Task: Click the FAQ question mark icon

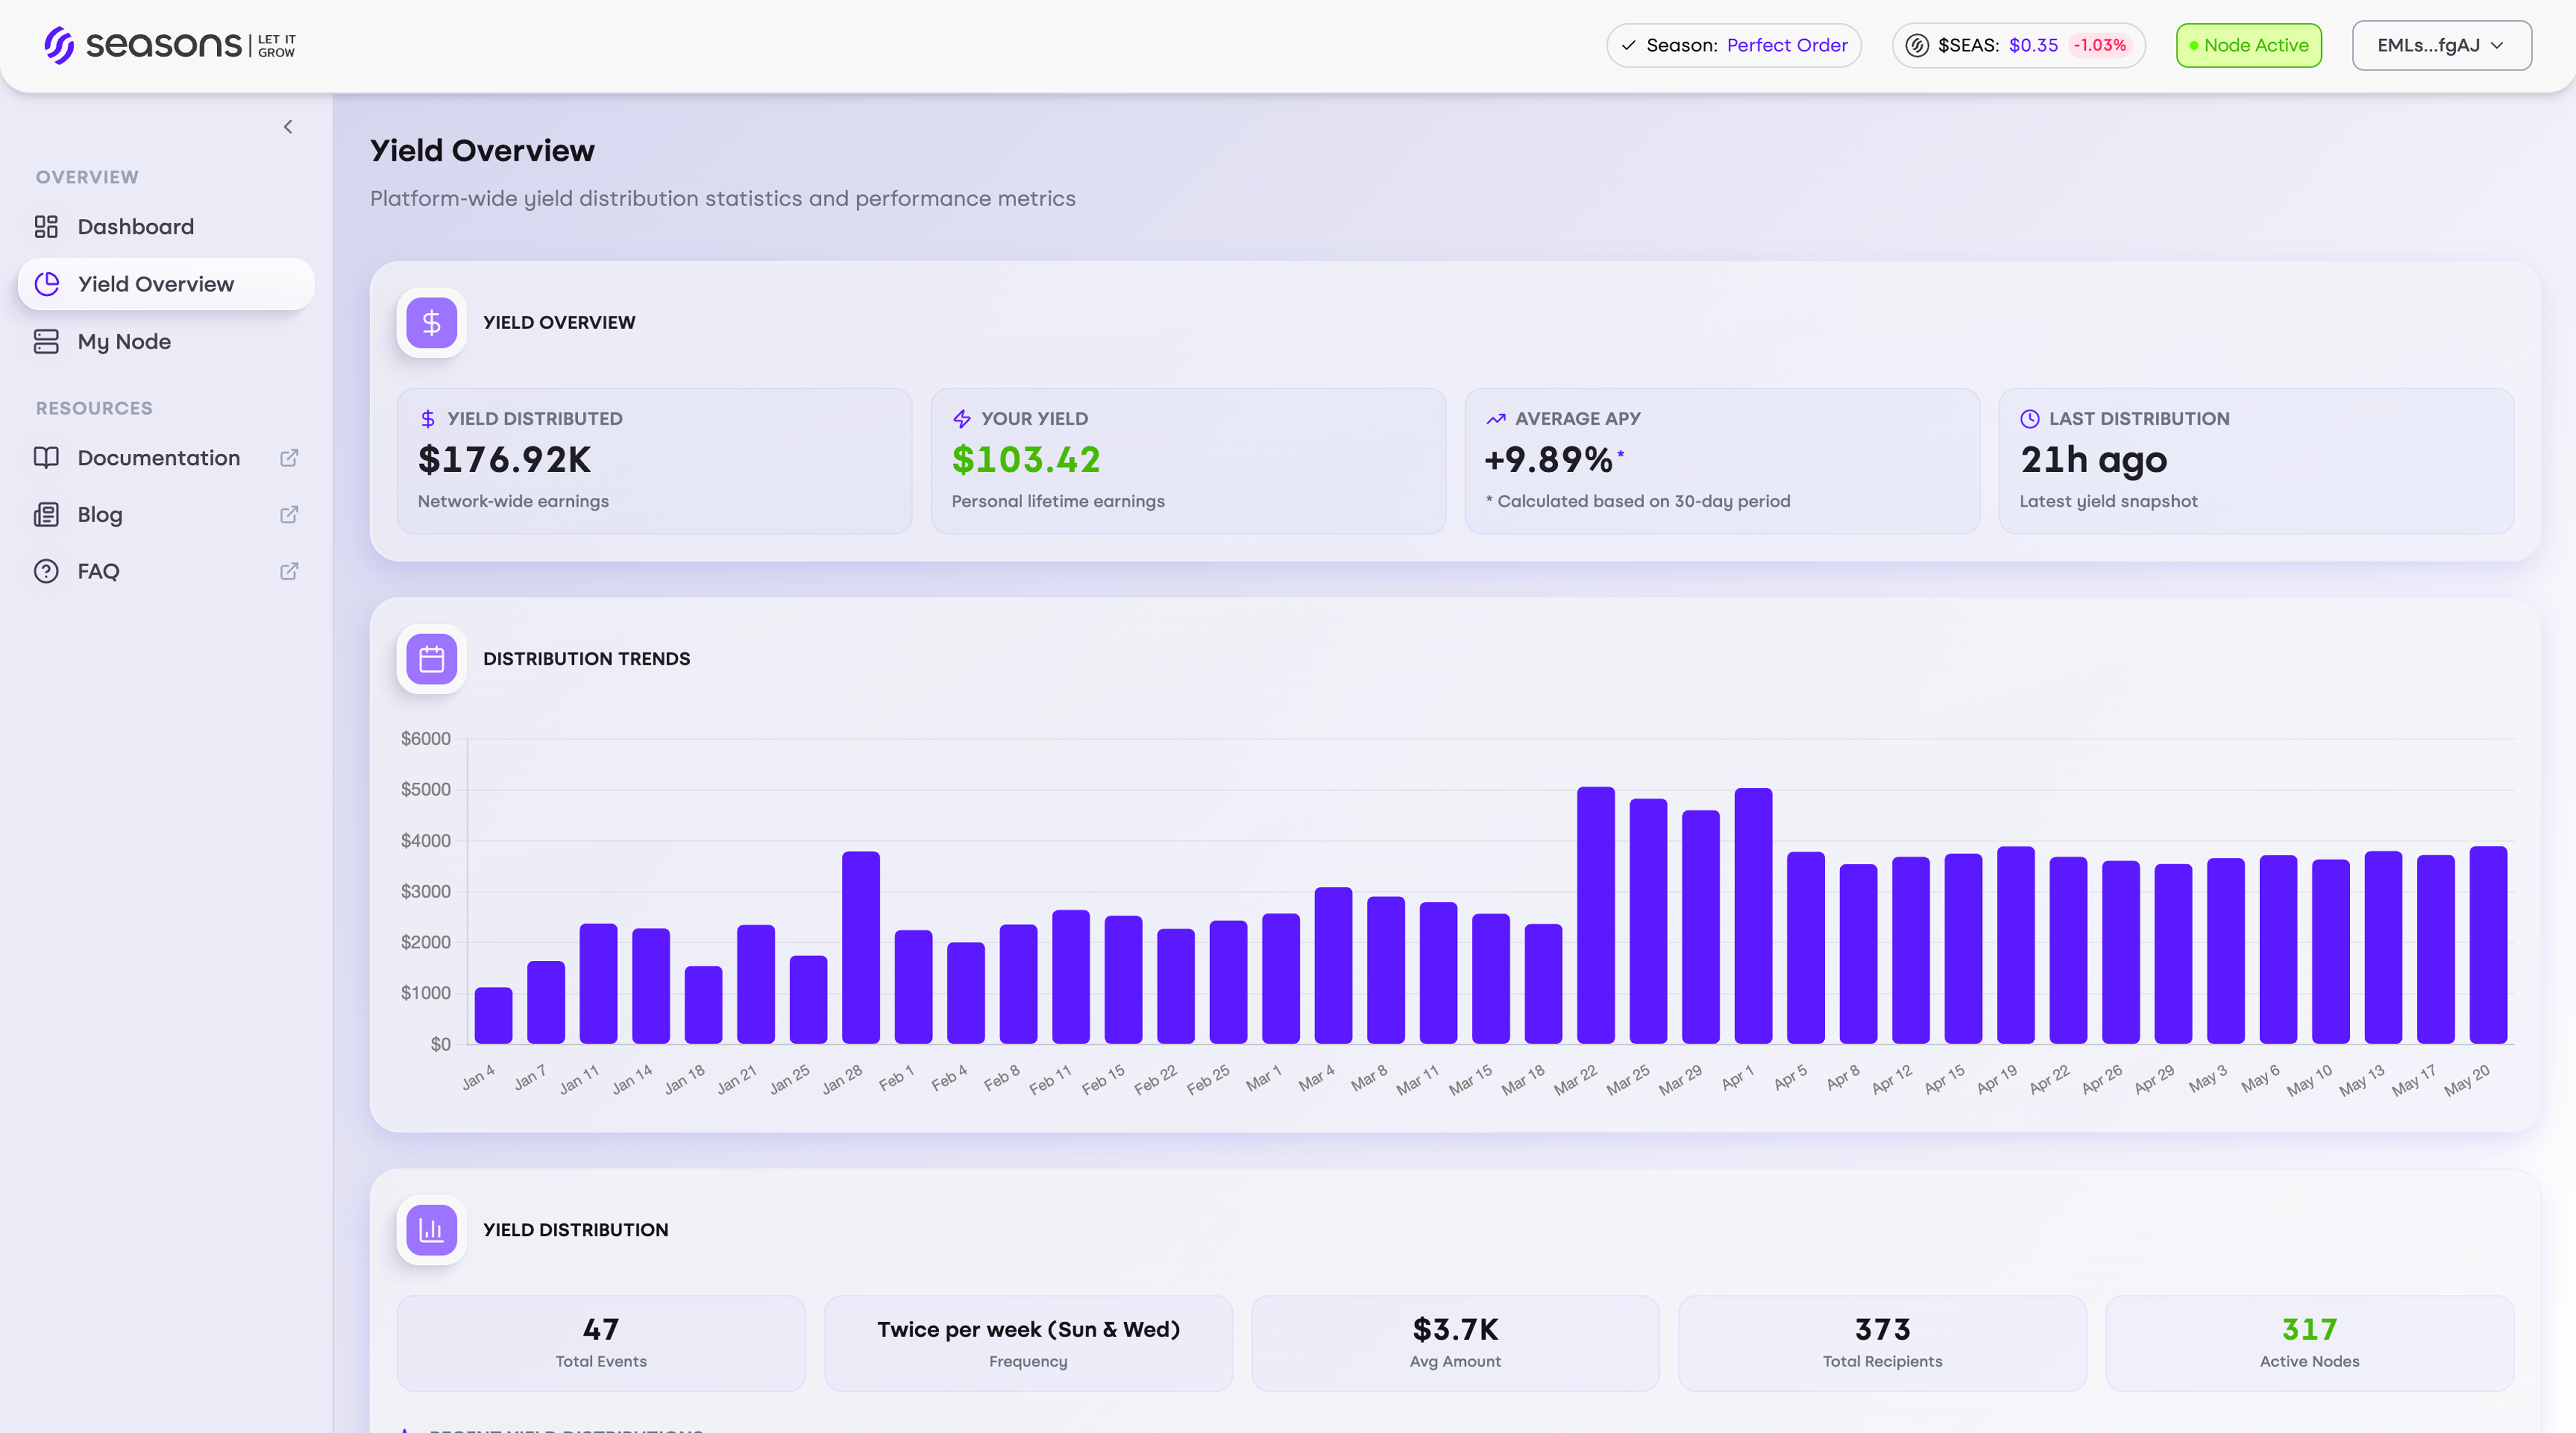Action: click(47, 572)
